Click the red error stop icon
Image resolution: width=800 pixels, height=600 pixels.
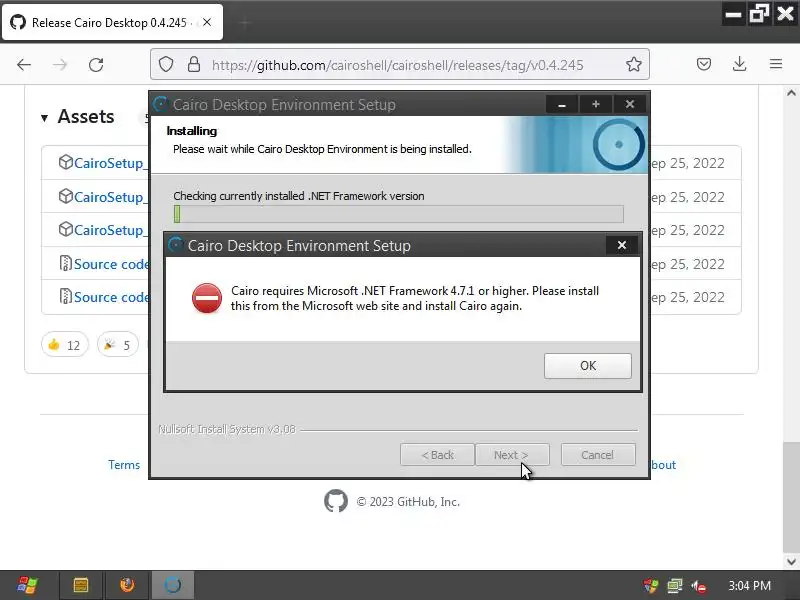(207, 298)
